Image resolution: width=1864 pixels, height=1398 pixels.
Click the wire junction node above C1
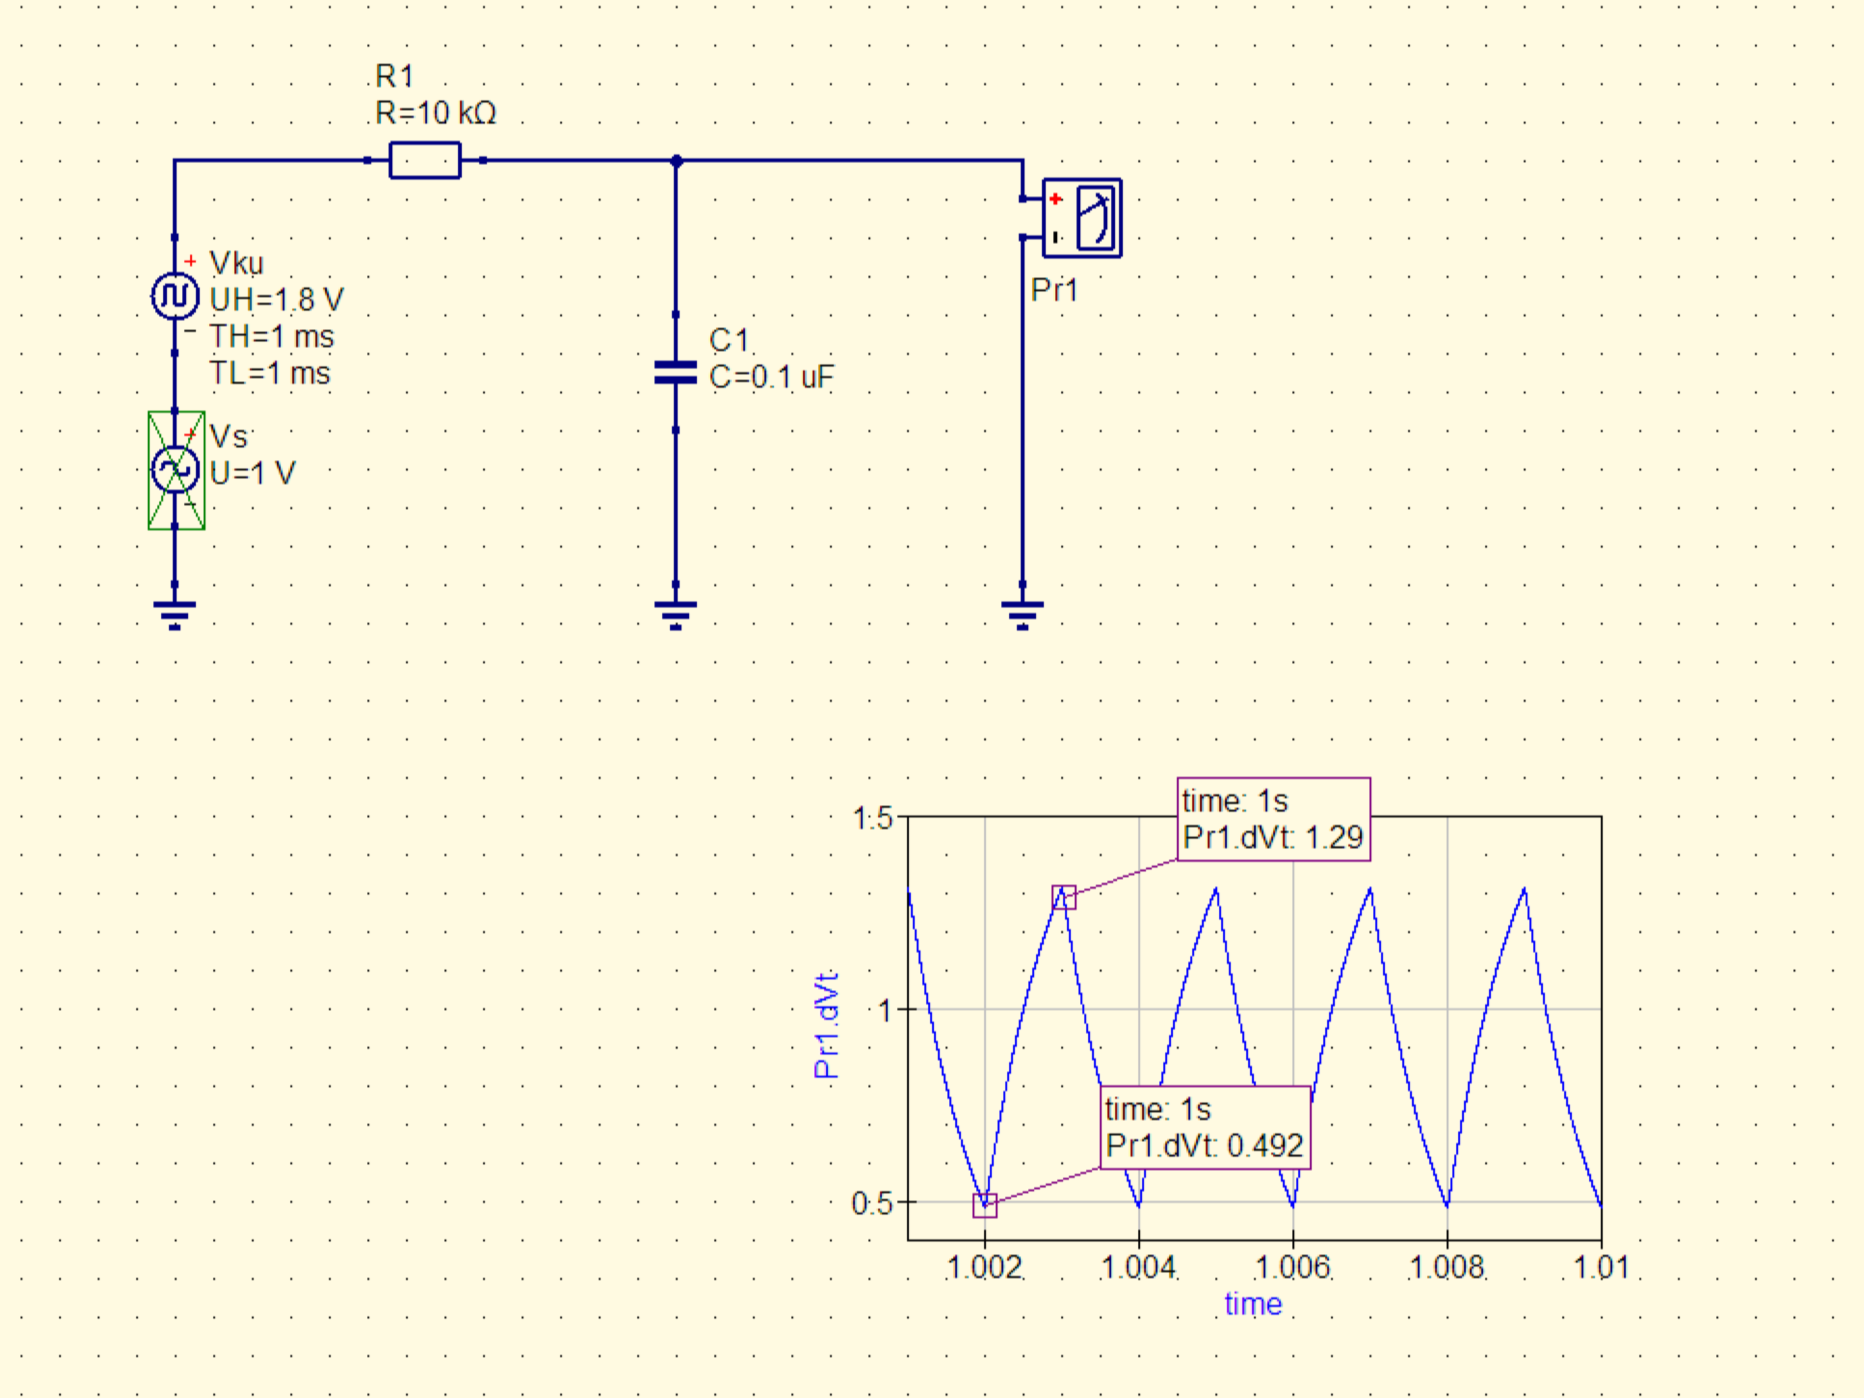click(x=676, y=160)
